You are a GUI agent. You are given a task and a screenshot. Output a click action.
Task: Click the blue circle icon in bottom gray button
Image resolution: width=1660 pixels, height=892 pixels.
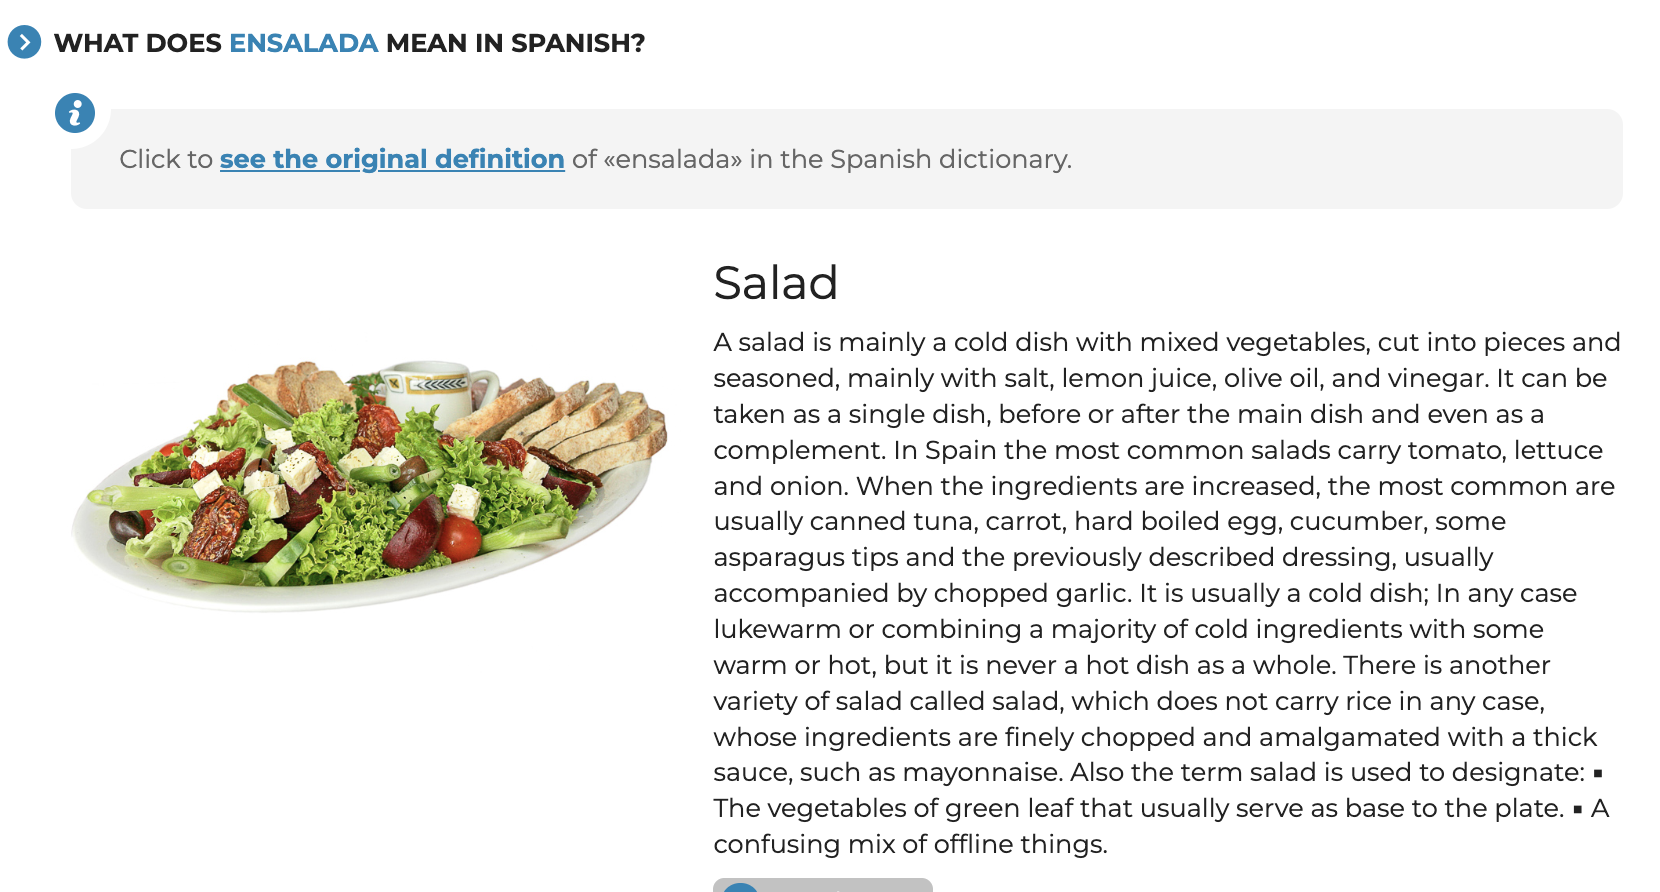741,887
